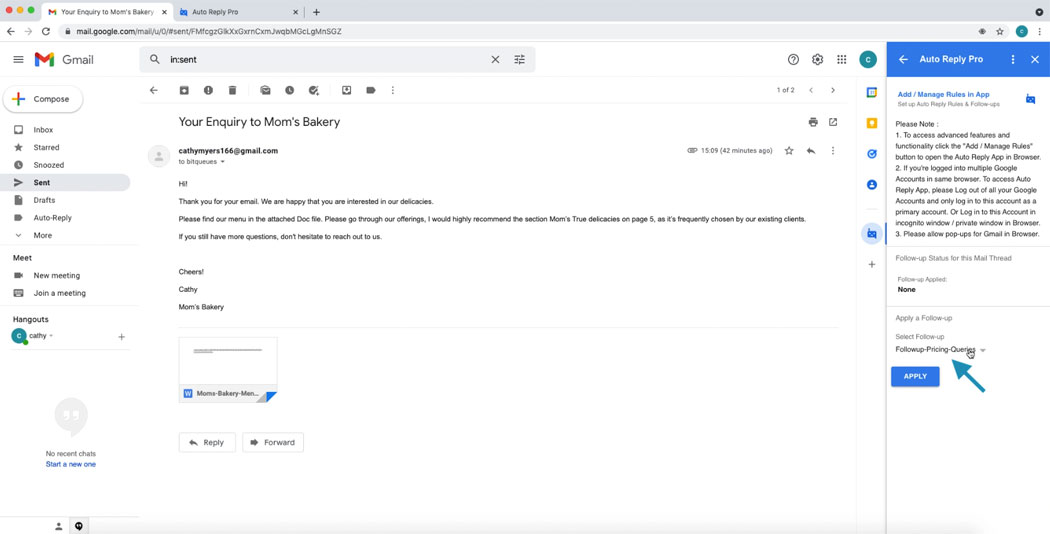Screen dimensions: 1050x534
Task: Delete this email with trash icon
Action: [232, 90]
